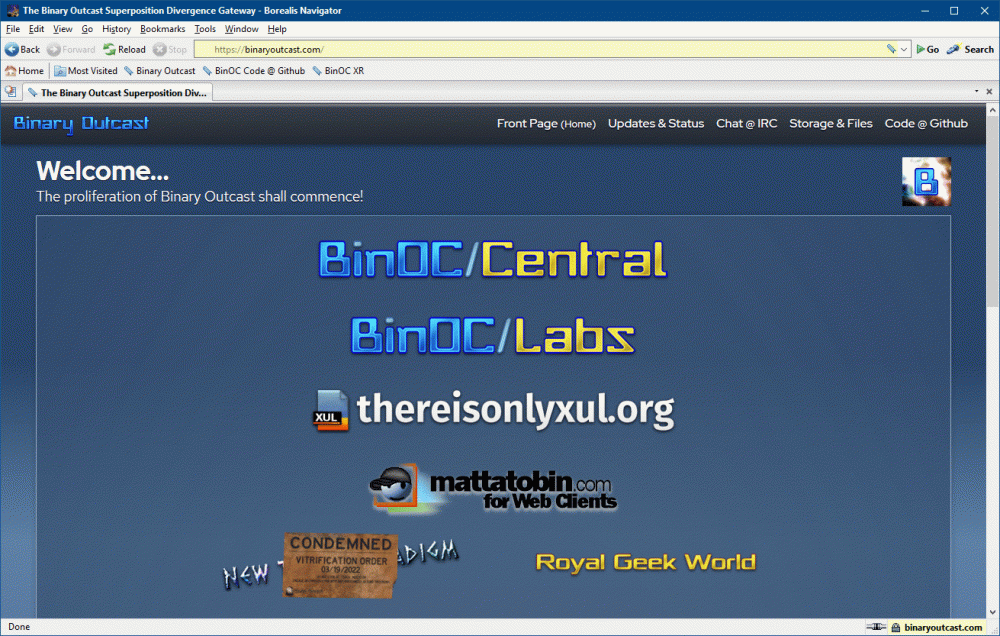
Task: Close the current tab with X button
Action: (989, 92)
